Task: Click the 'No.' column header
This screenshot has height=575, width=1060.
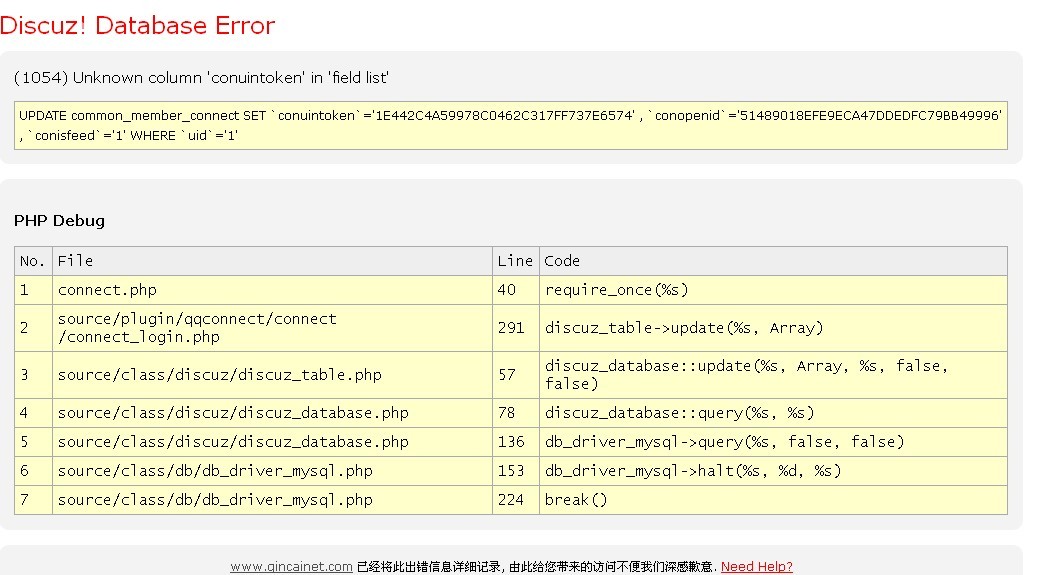Action: pyautogui.click(x=33, y=261)
